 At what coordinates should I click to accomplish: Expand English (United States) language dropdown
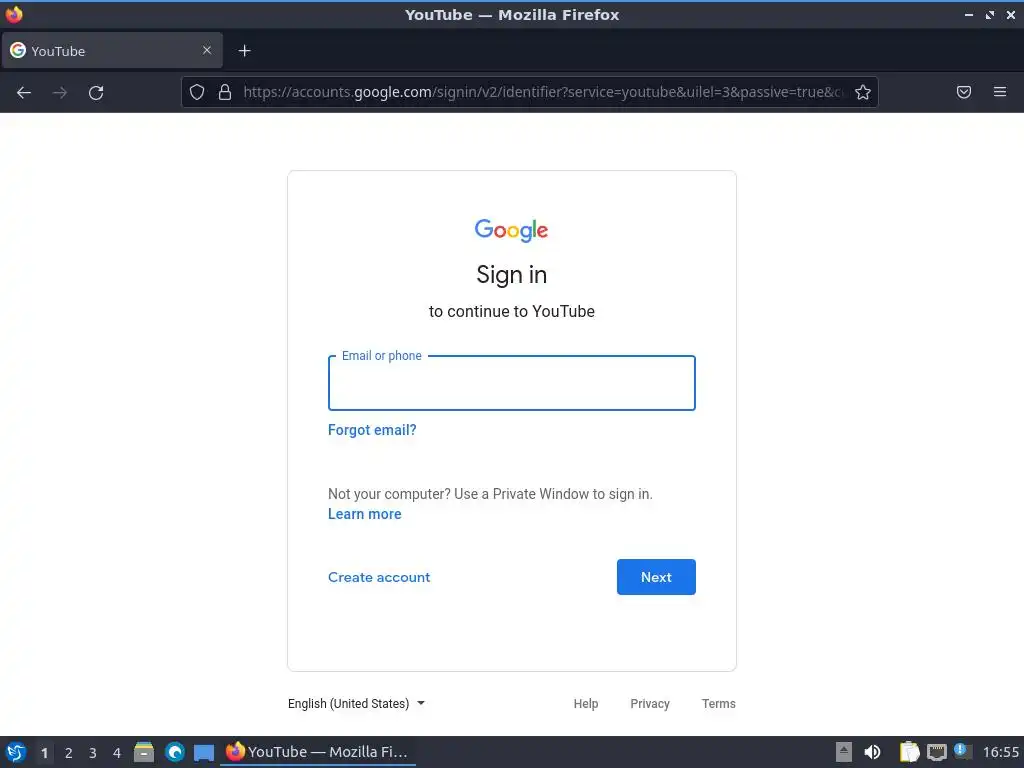(357, 703)
